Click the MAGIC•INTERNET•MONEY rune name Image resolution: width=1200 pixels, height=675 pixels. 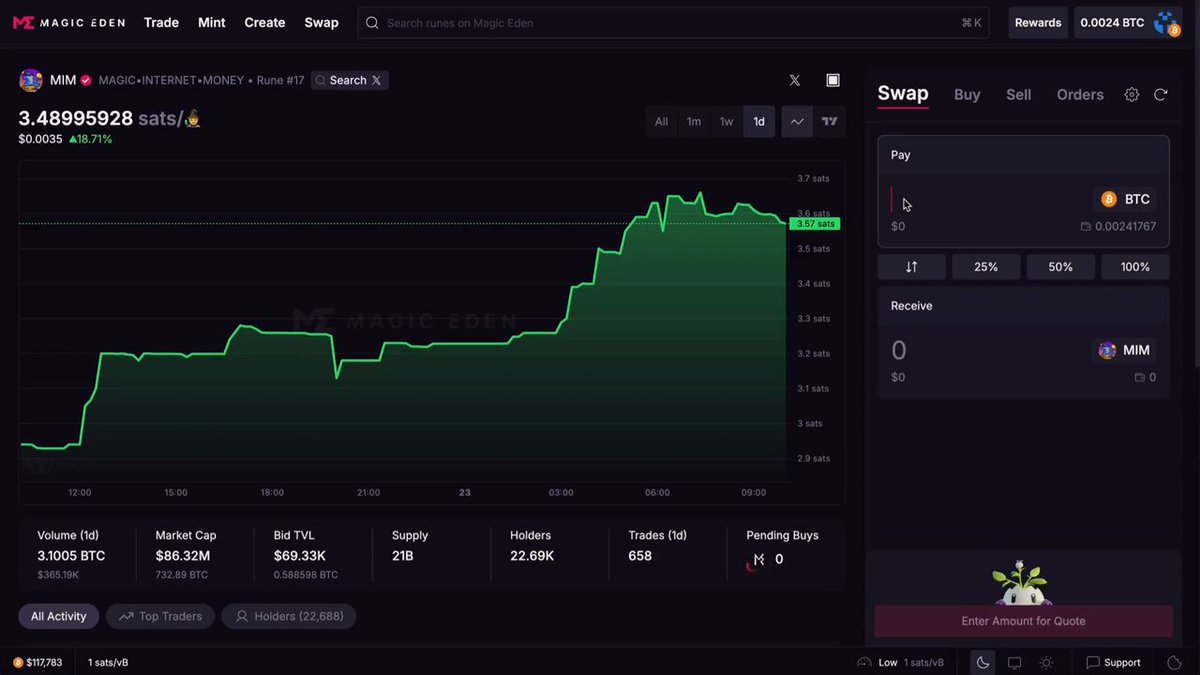pos(171,80)
